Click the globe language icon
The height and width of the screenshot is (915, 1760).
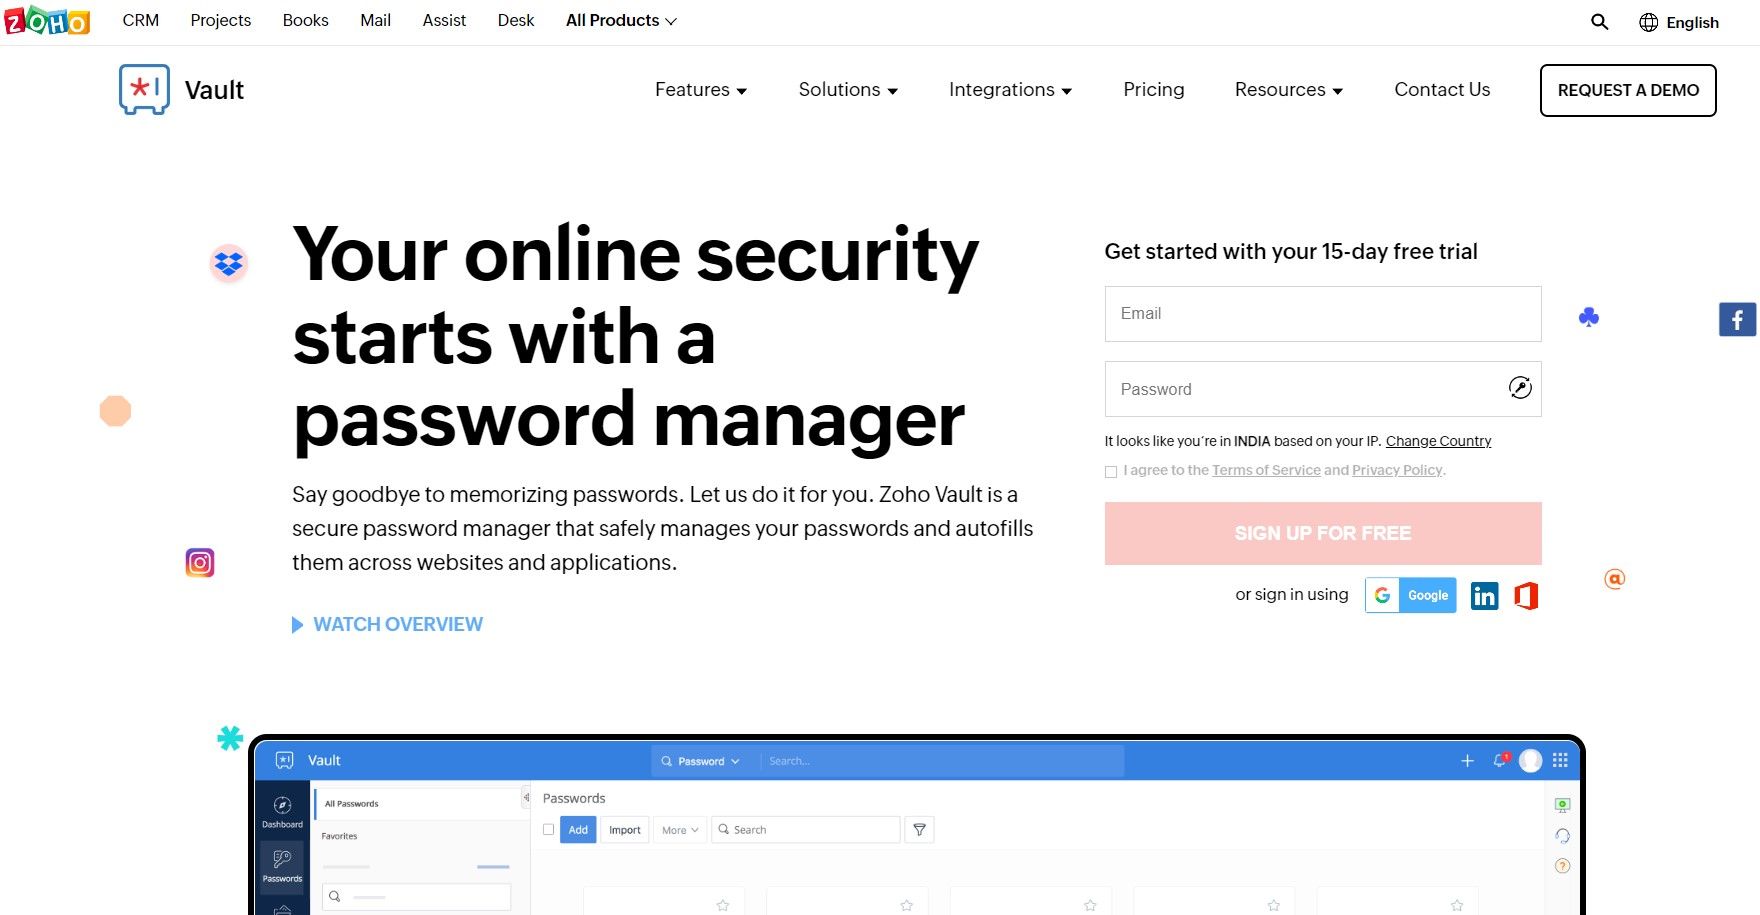click(x=1649, y=22)
